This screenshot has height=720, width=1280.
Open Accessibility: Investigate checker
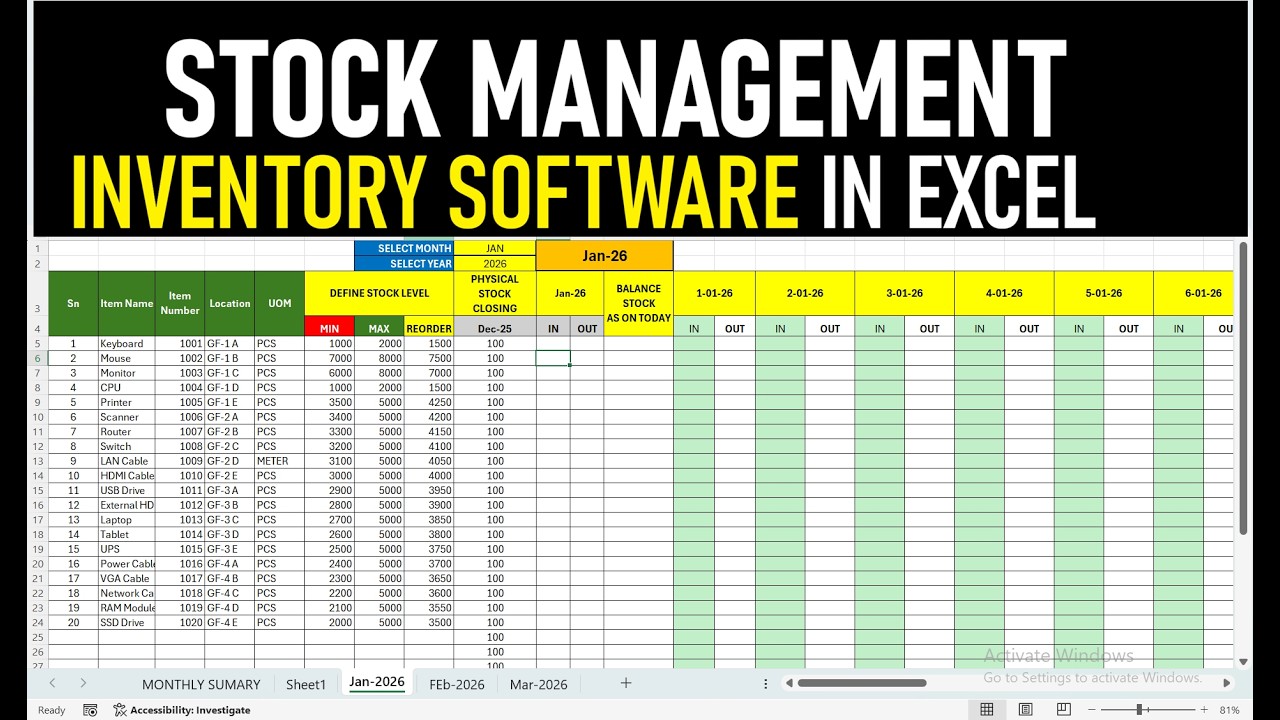[x=181, y=710]
